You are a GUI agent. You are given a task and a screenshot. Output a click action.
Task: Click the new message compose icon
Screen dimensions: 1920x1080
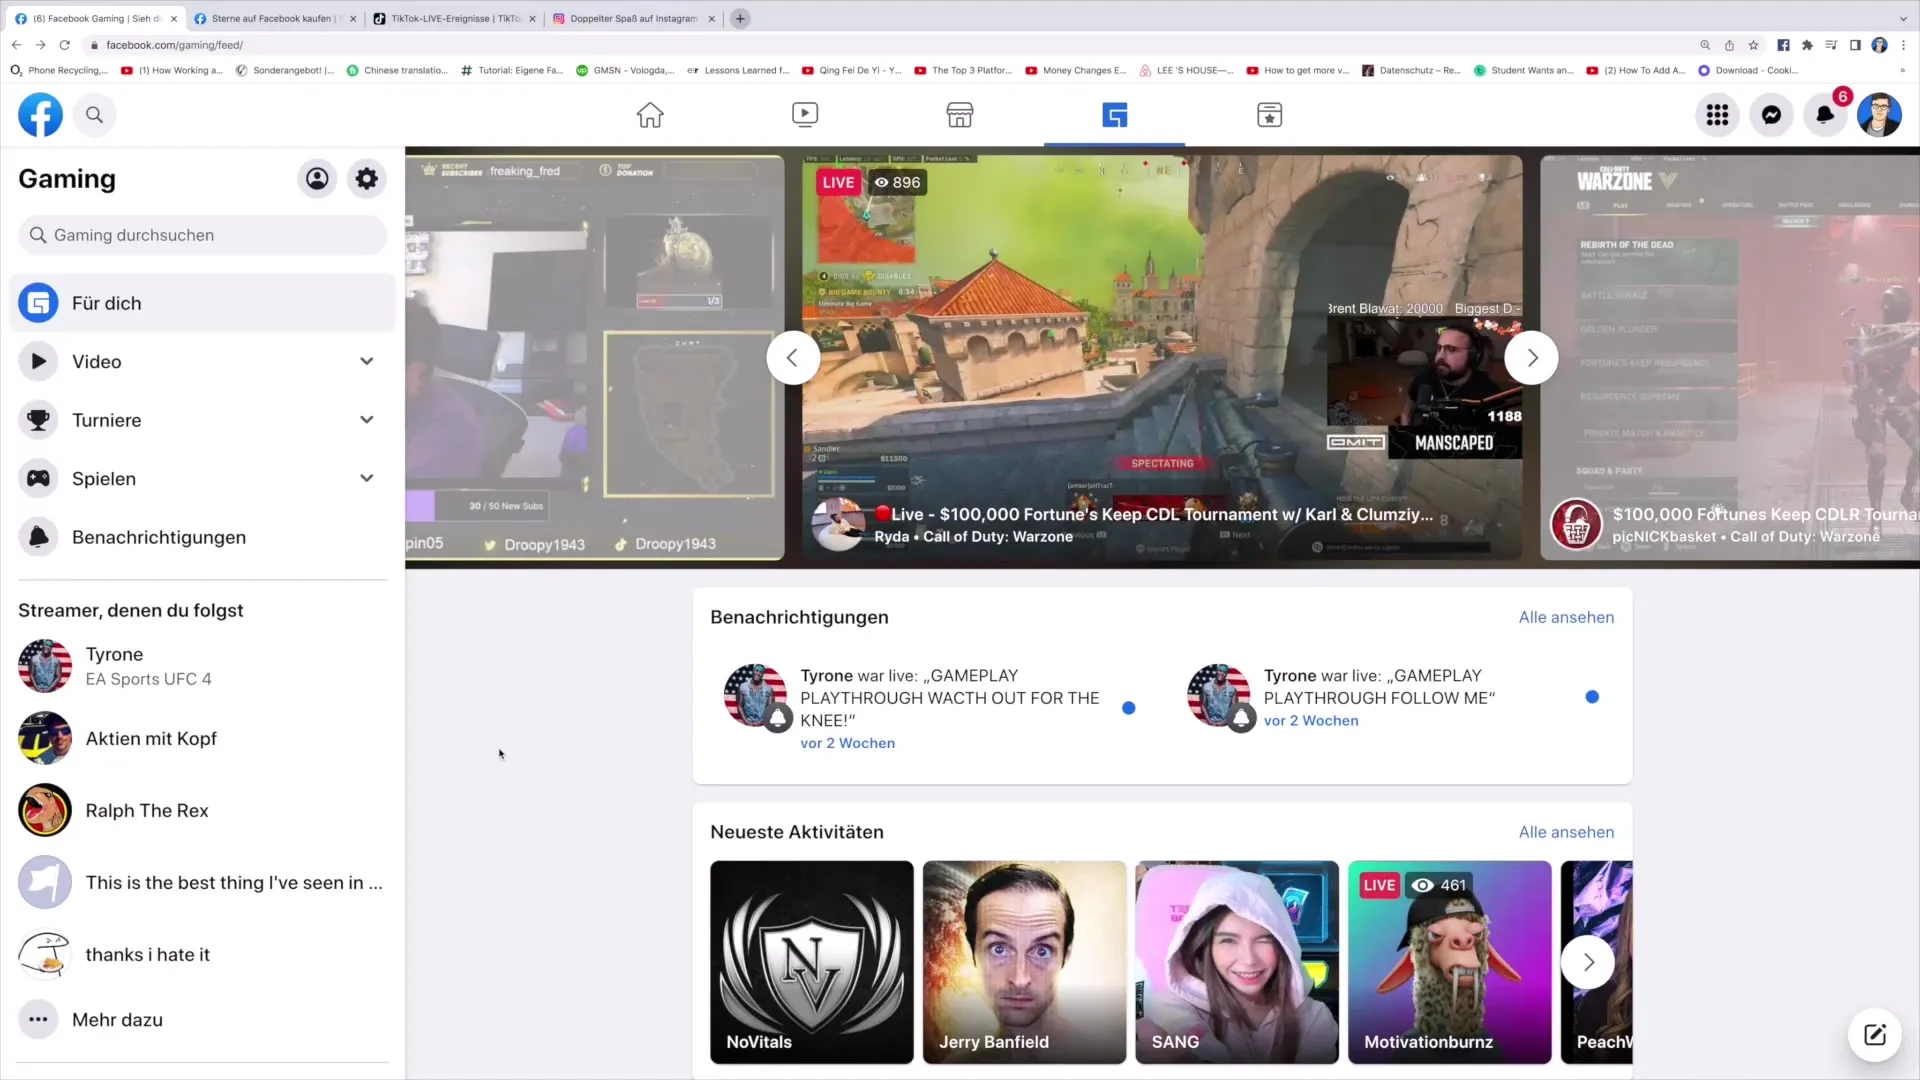click(x=1875, y=1035)
